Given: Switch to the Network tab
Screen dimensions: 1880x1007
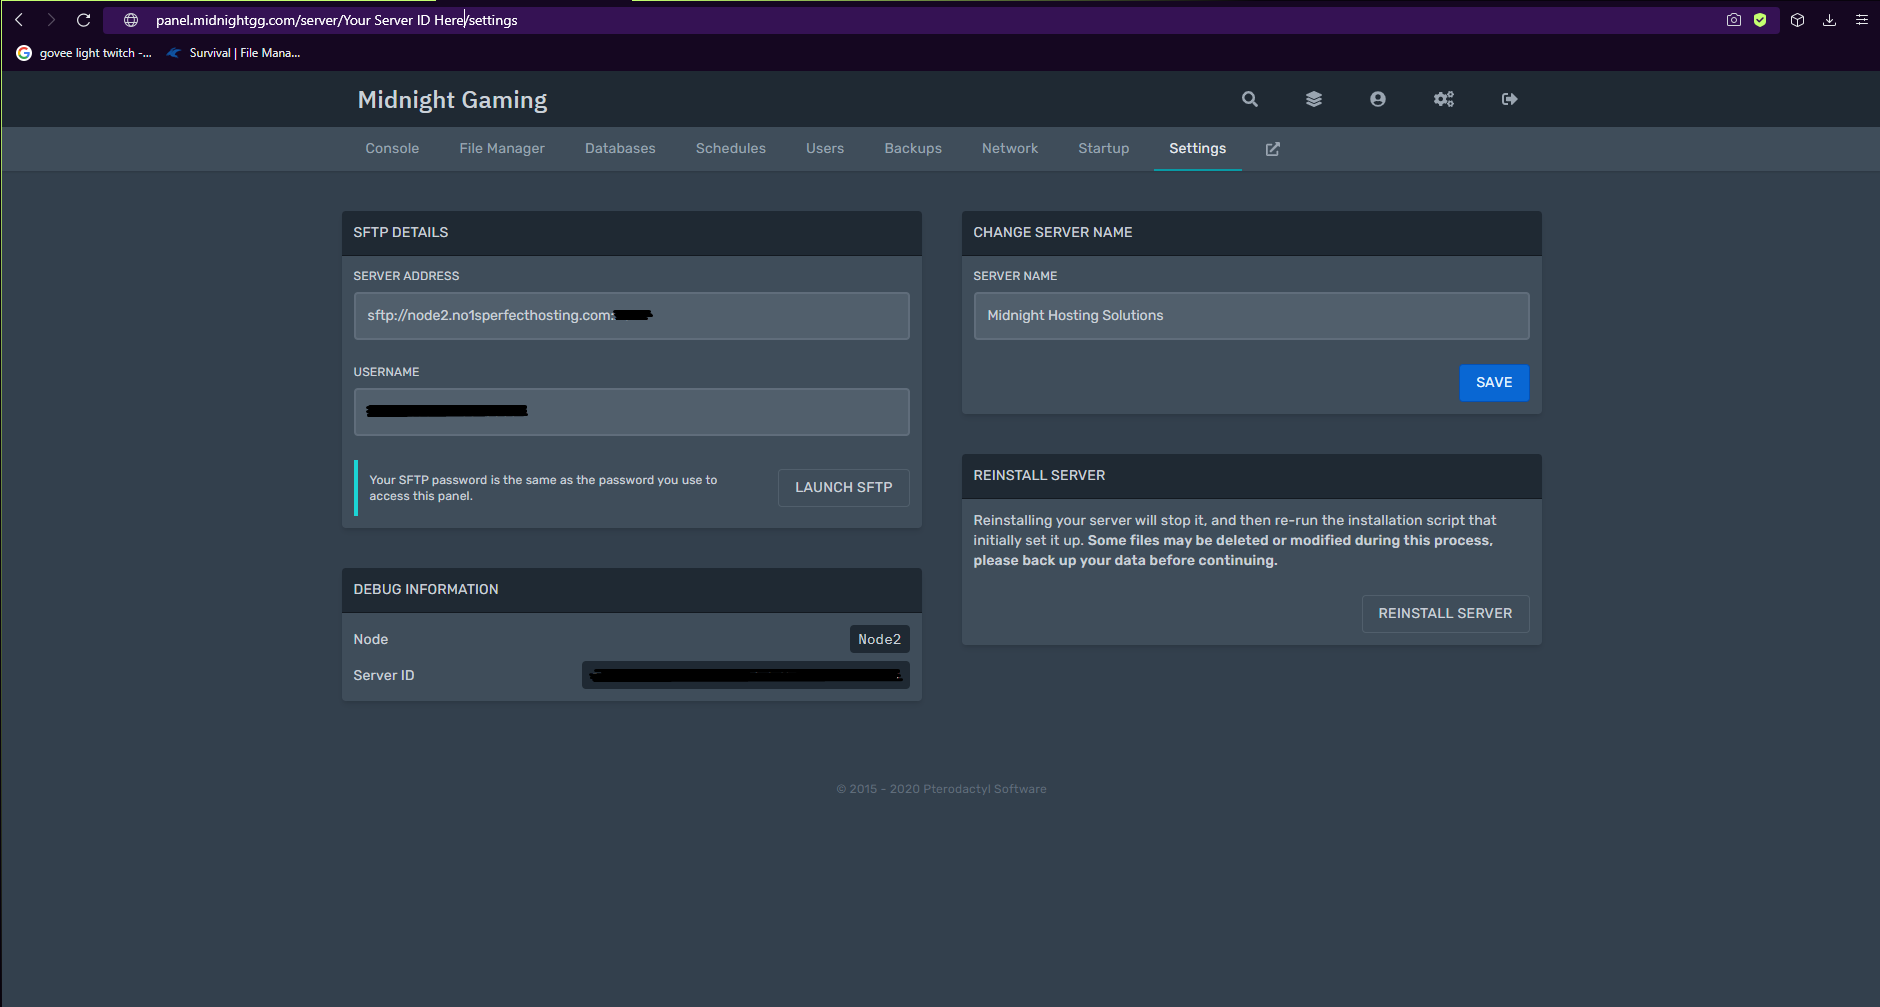Looking at the screenshot, I should point(1010,149).
